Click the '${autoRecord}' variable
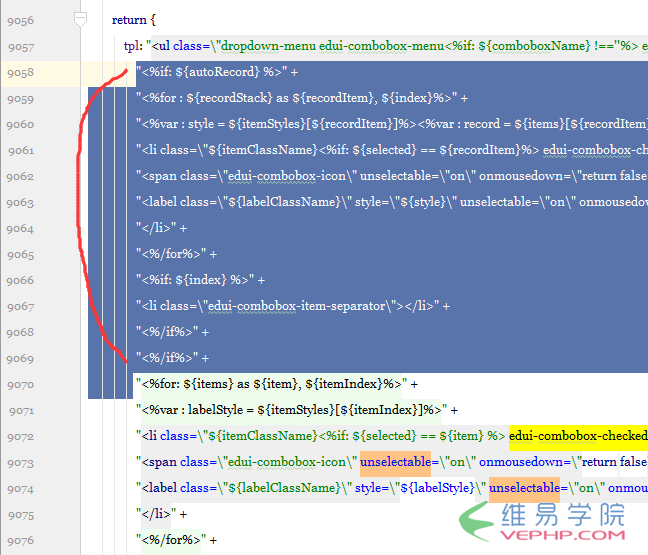This screenshot has height=555, width=648. point(217,72)
